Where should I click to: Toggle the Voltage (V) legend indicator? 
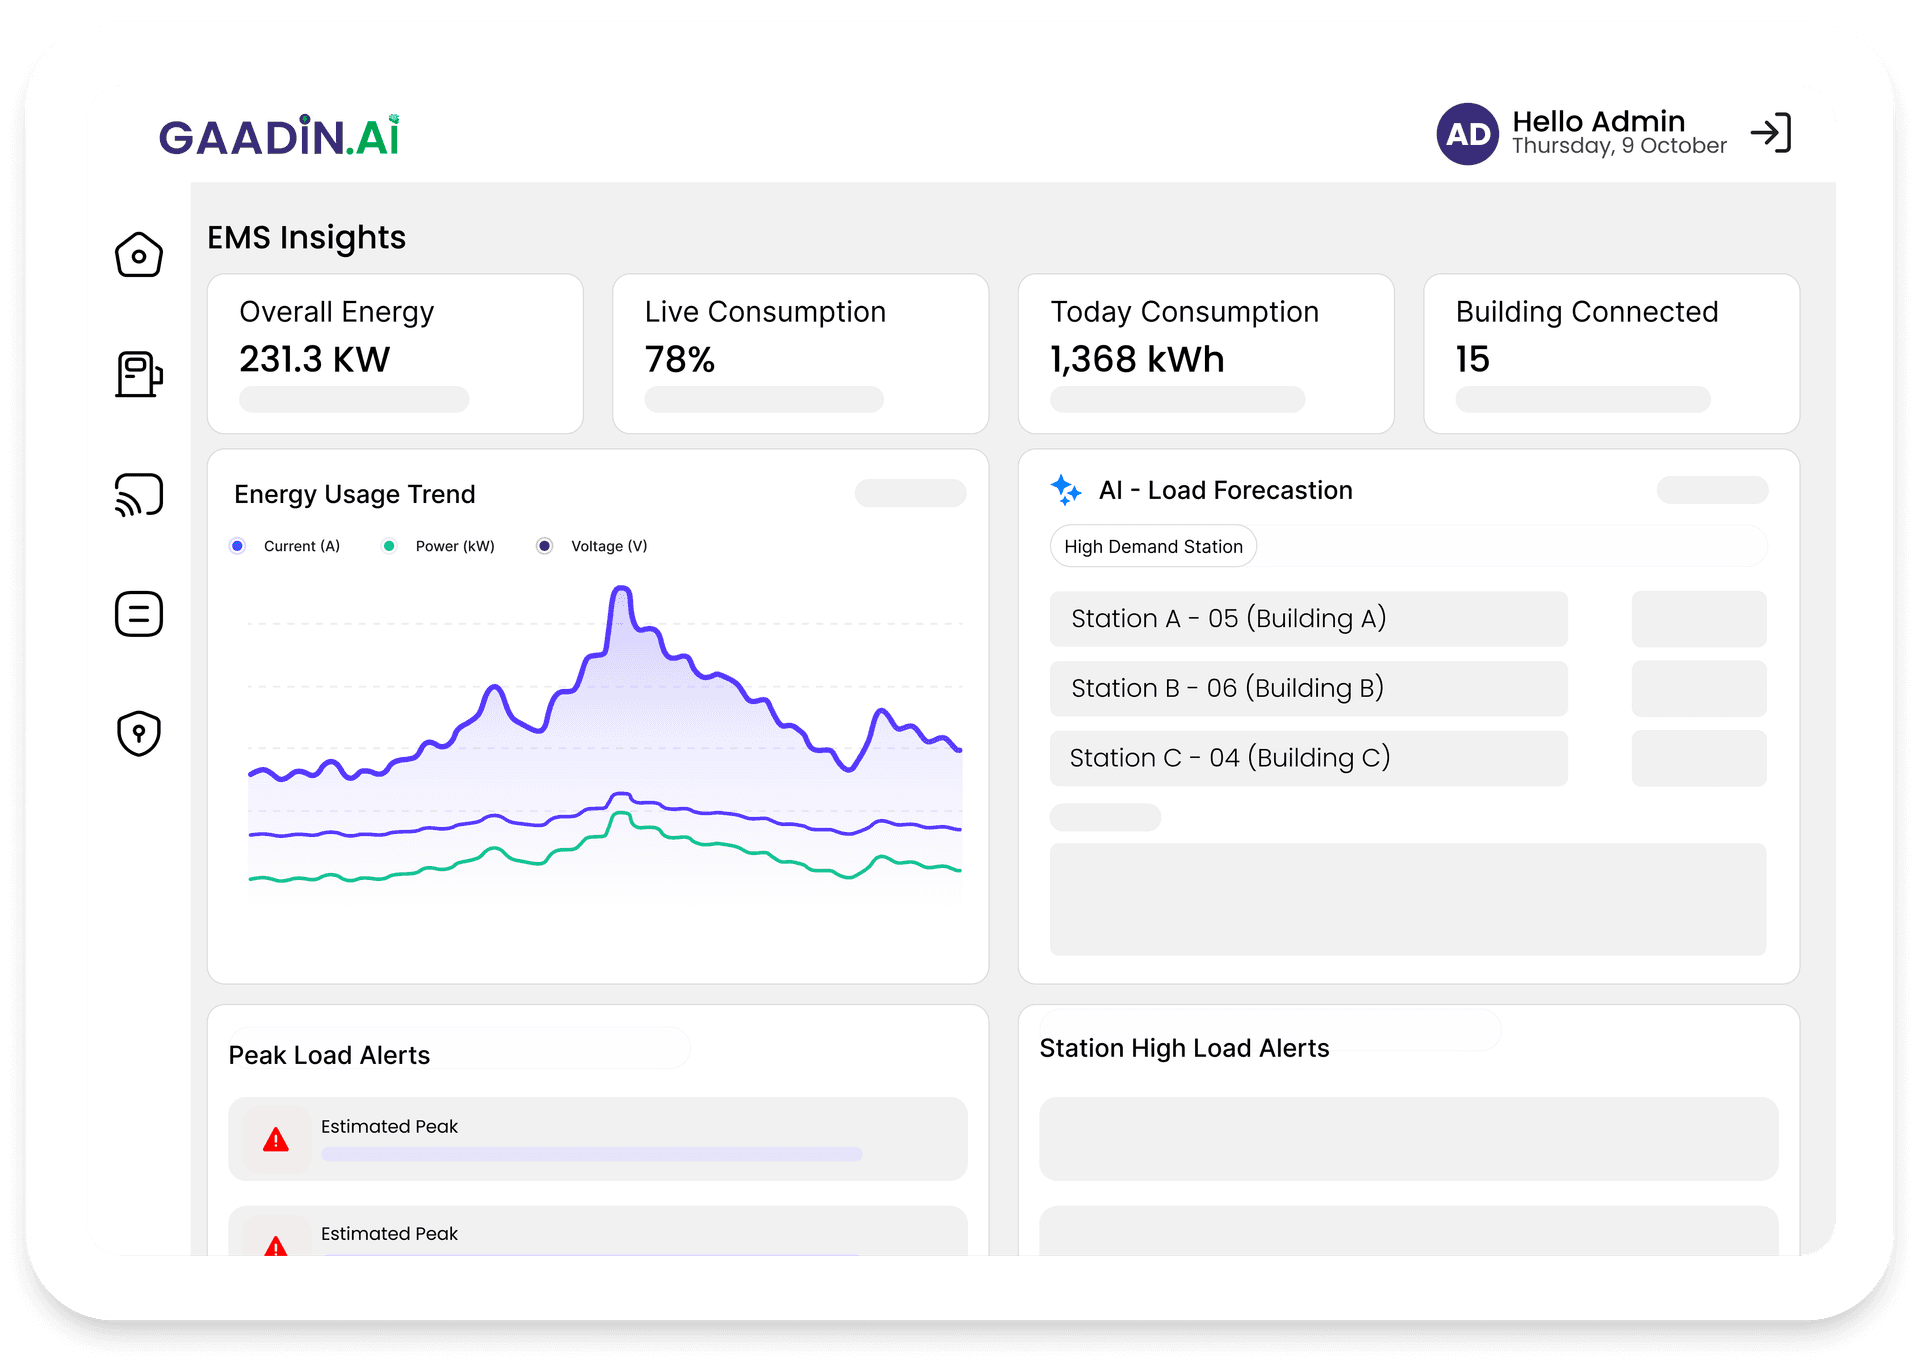[x=544, y=545]
